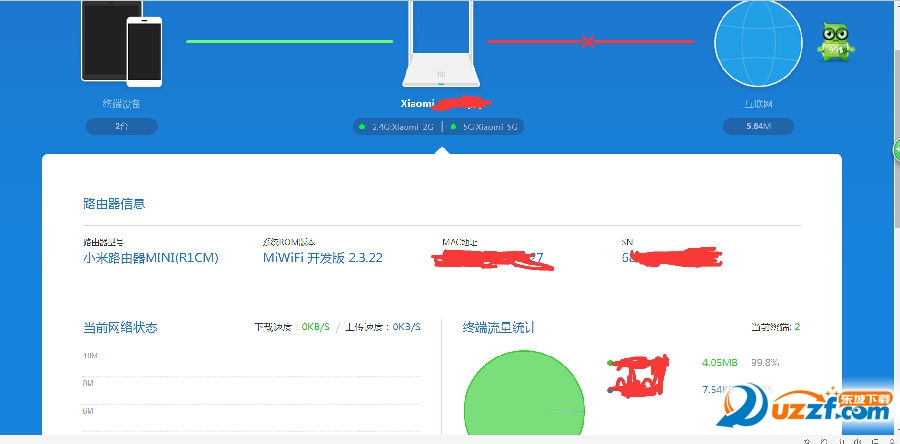Click the upload speed 0KB/S value
The width and height of the screenshot is (900, 444).
(x=407, y=327)
